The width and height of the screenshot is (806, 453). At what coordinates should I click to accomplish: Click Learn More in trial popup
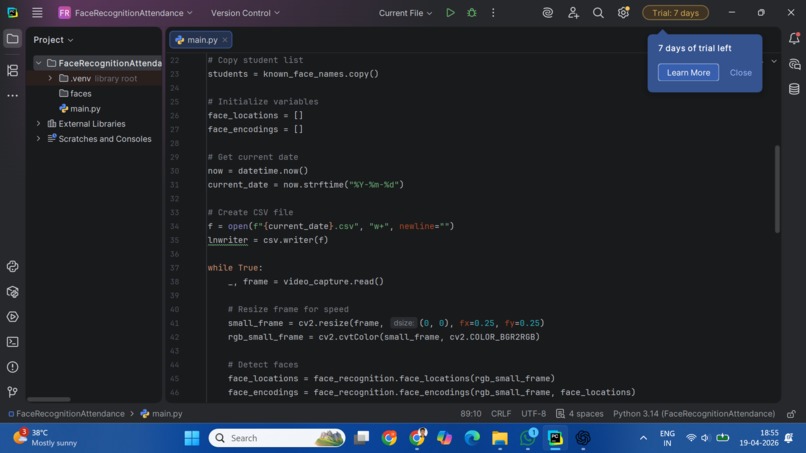click(688, 73)
